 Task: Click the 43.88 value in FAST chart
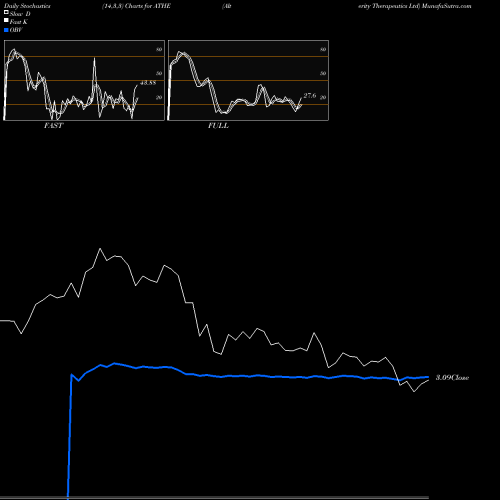(148, 83)
